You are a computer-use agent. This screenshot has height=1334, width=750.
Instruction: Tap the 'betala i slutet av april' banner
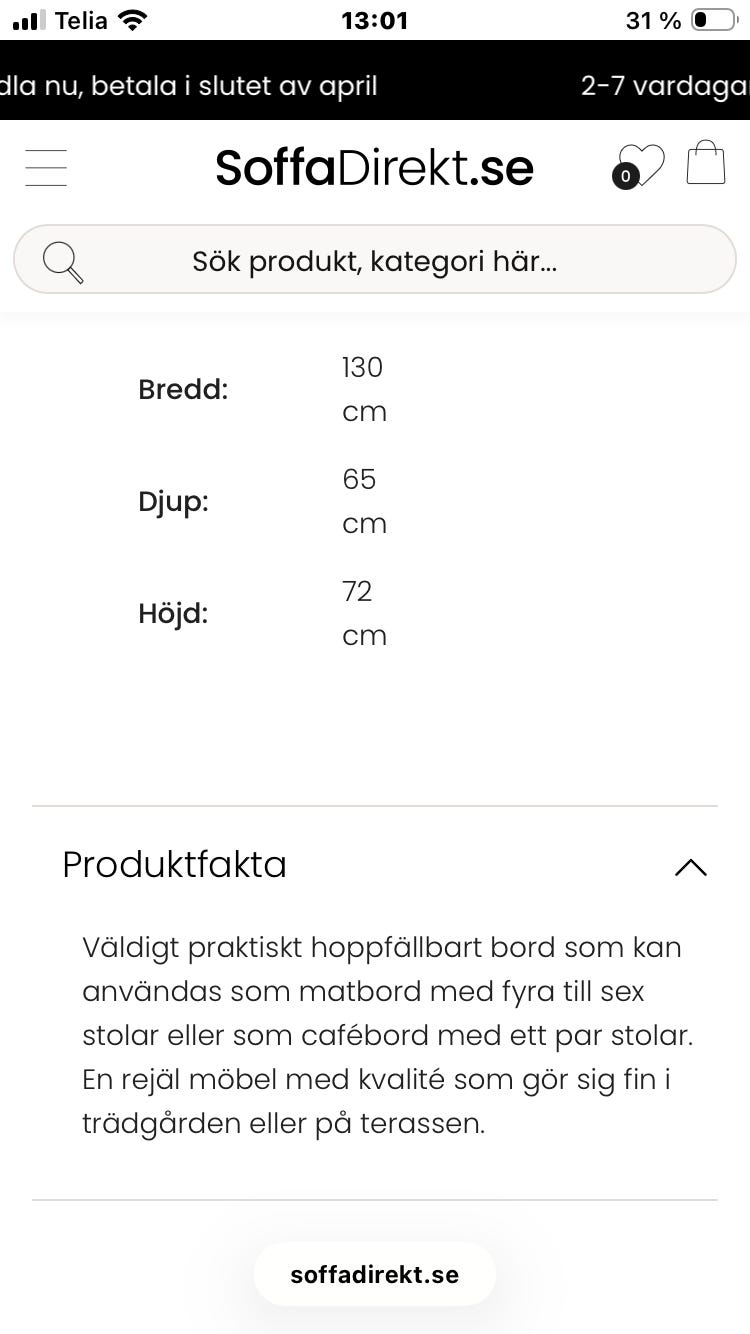click(190, 86)
